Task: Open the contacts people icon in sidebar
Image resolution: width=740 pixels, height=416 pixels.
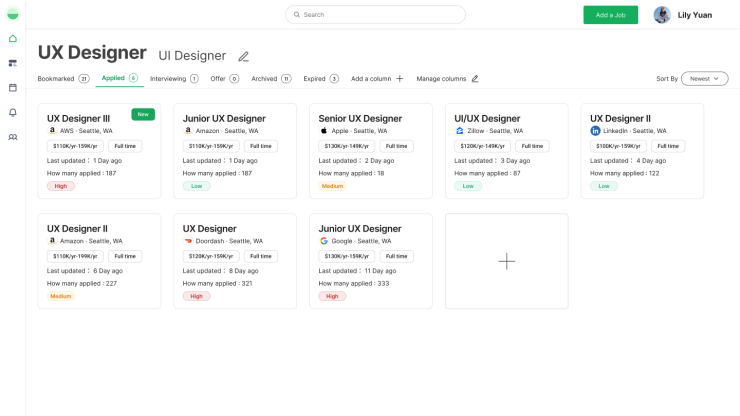Action: click(x=13, y=137)
